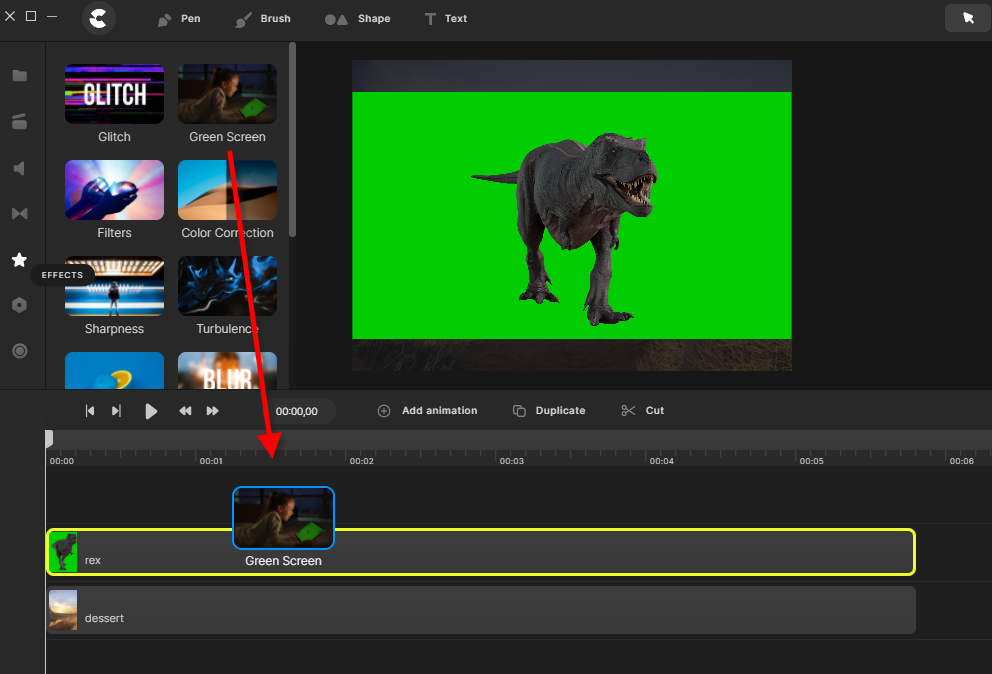Choose the Turbulence effect thumbnail

pos(227,286)
